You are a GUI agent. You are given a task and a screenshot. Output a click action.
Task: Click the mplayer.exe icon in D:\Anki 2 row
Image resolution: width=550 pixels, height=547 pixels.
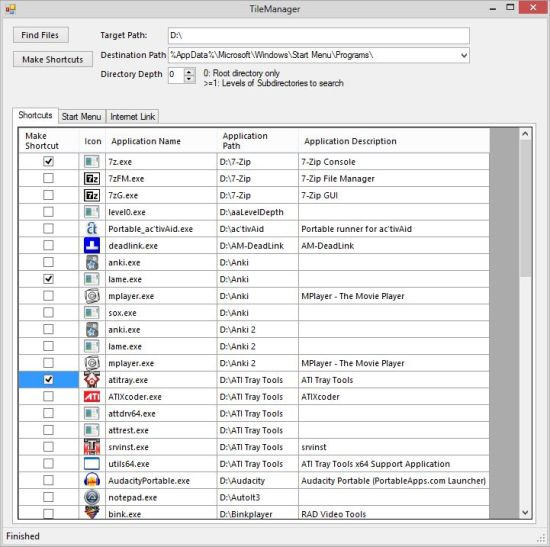(92, 363)
